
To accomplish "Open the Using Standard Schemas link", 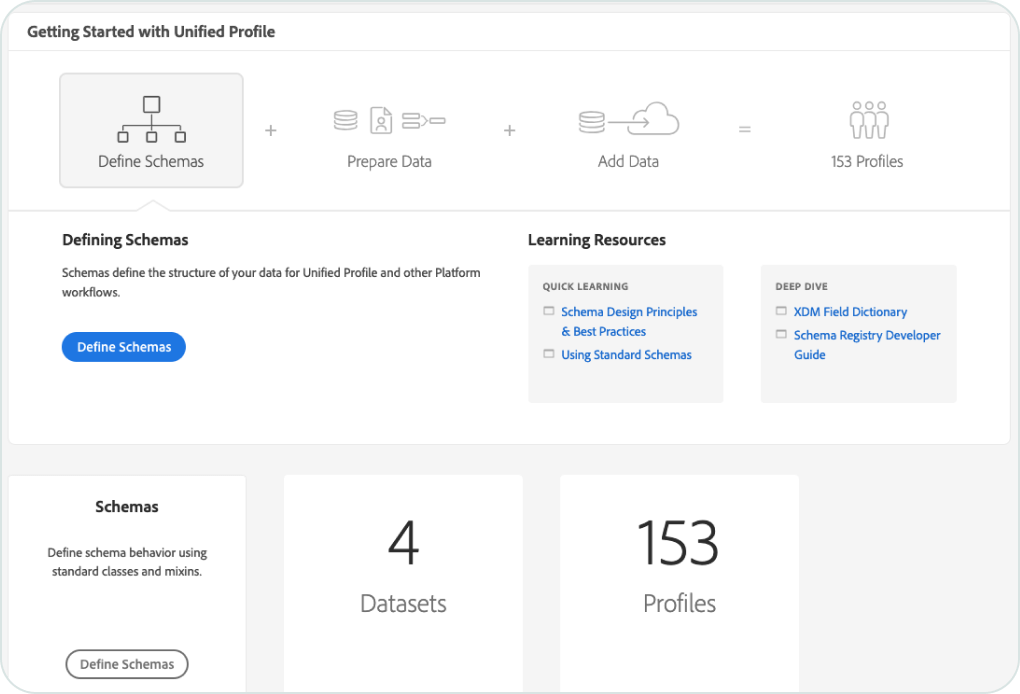I will (626, 355).
